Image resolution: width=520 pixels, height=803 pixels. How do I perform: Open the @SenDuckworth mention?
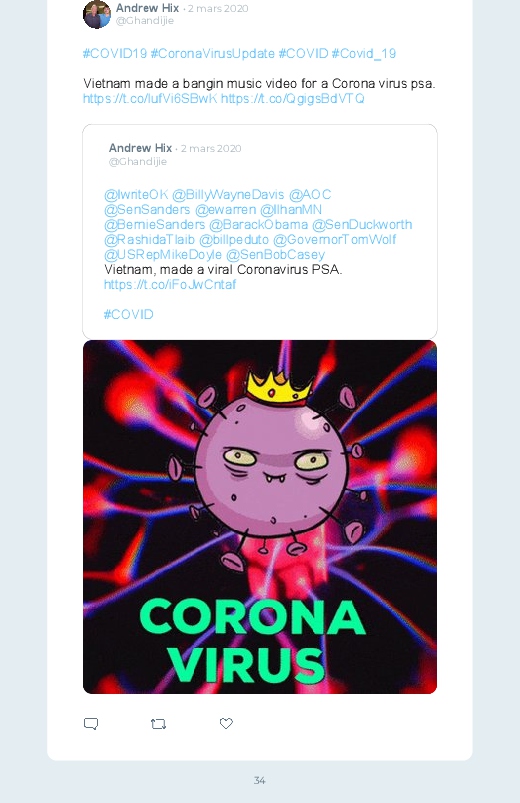pos(362,224)
